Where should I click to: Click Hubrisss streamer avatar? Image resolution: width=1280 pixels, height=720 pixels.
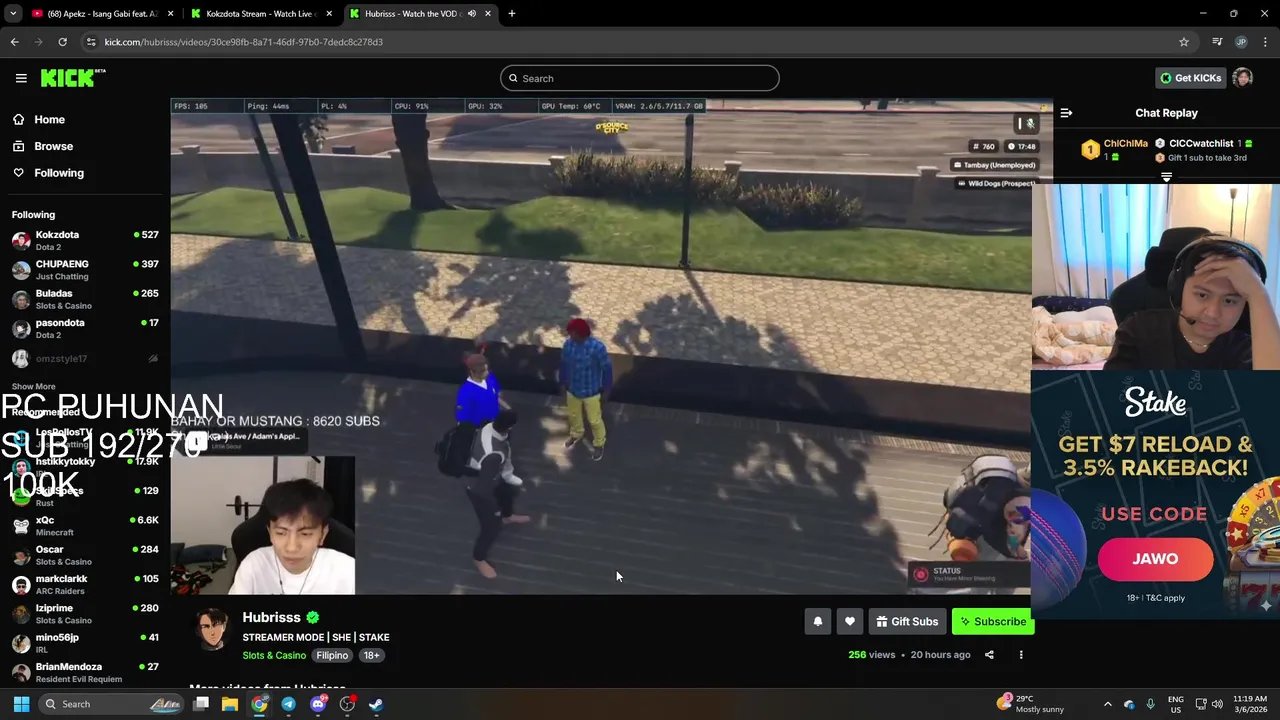coord(211,630)
